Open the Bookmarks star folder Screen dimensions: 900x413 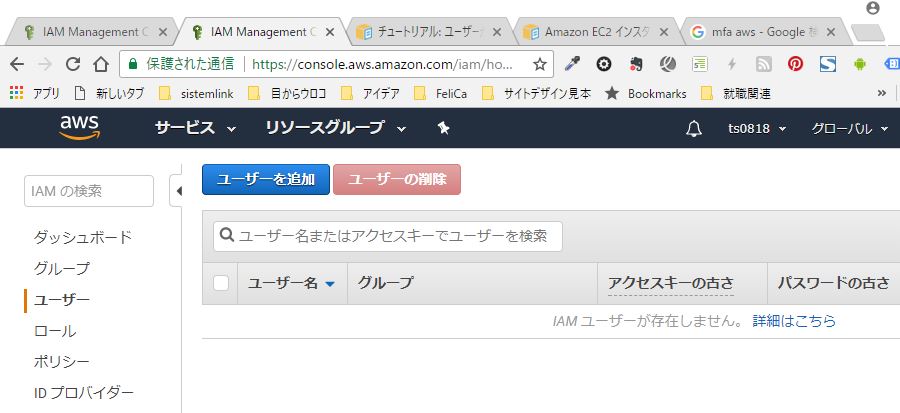tap(646, 93)
